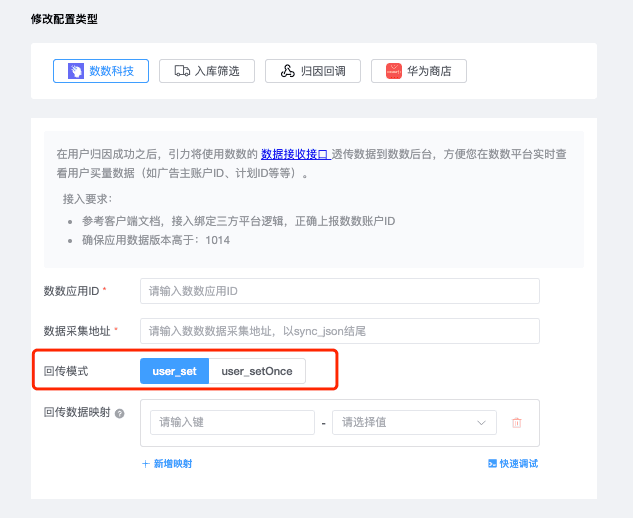Screen dimensions: 633x518
Task: Switch to 入库筛选 tab
Action: coord(207,71)
